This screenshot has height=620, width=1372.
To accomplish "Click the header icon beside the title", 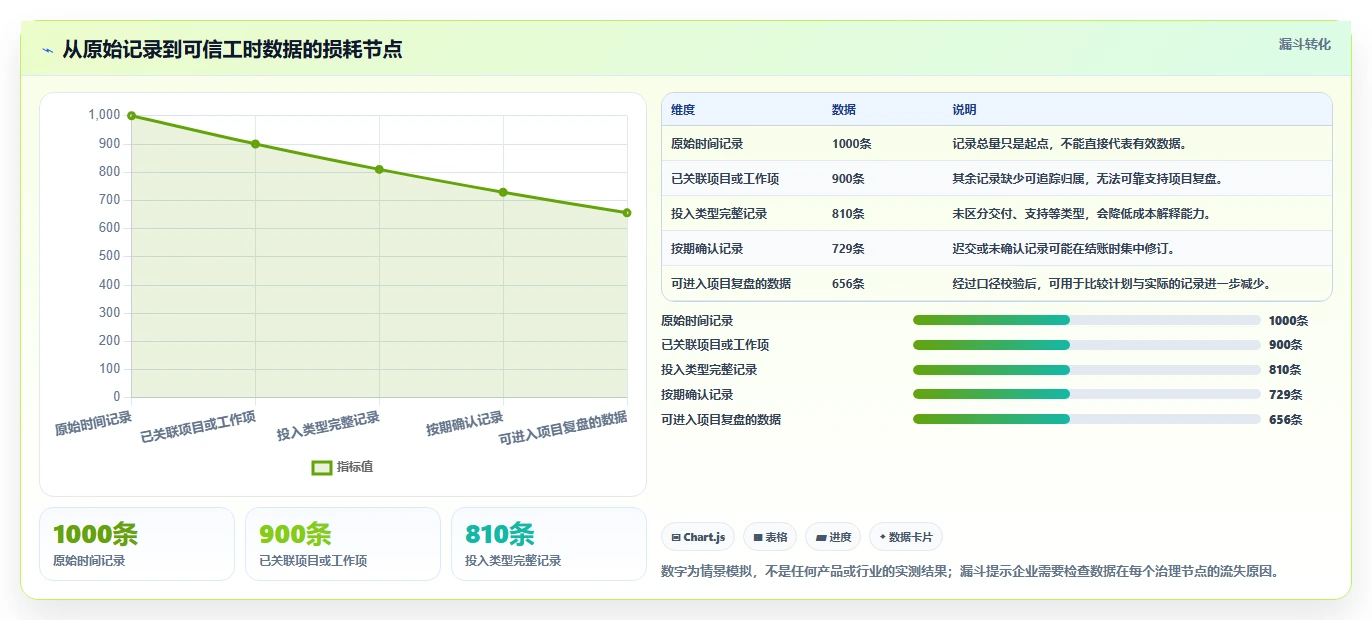I will tap(47, 50).
